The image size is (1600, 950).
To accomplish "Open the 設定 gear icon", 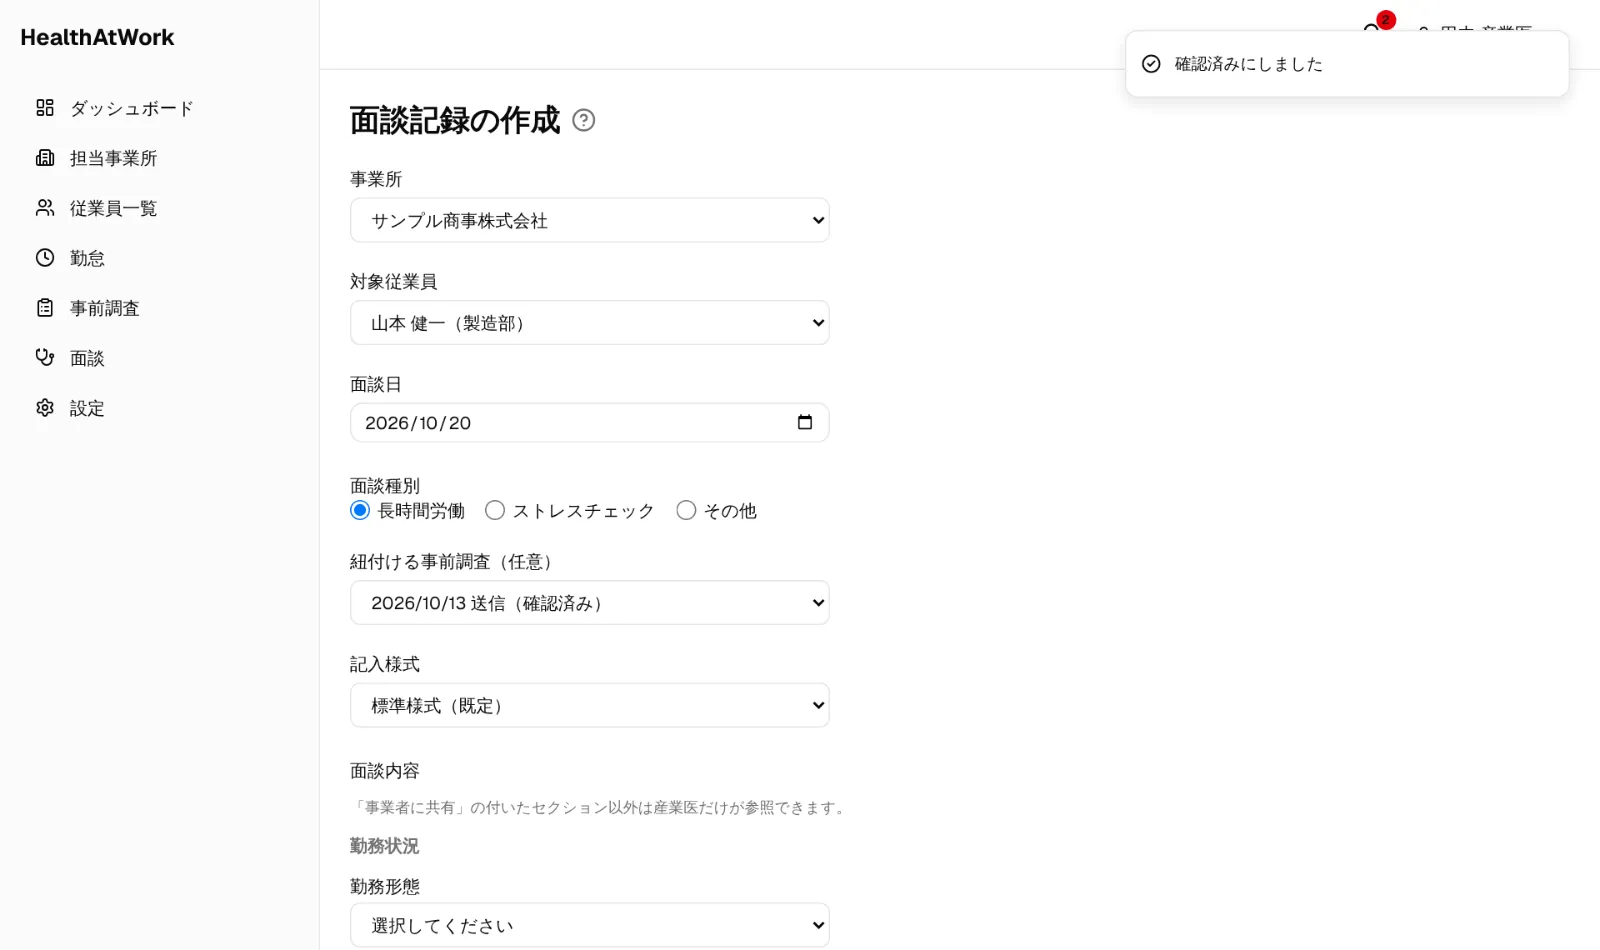I will (45, 408).
